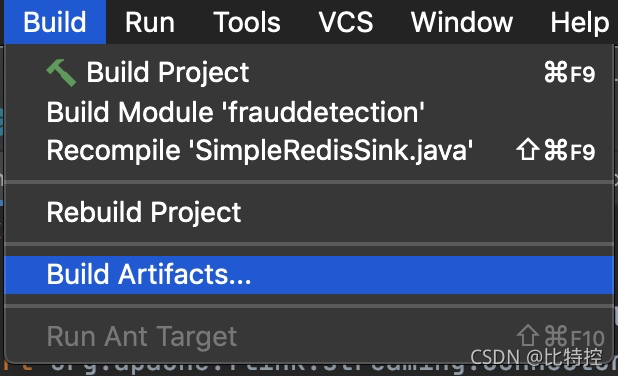Close the Build menu via its menu bar title

pos(55,22)
